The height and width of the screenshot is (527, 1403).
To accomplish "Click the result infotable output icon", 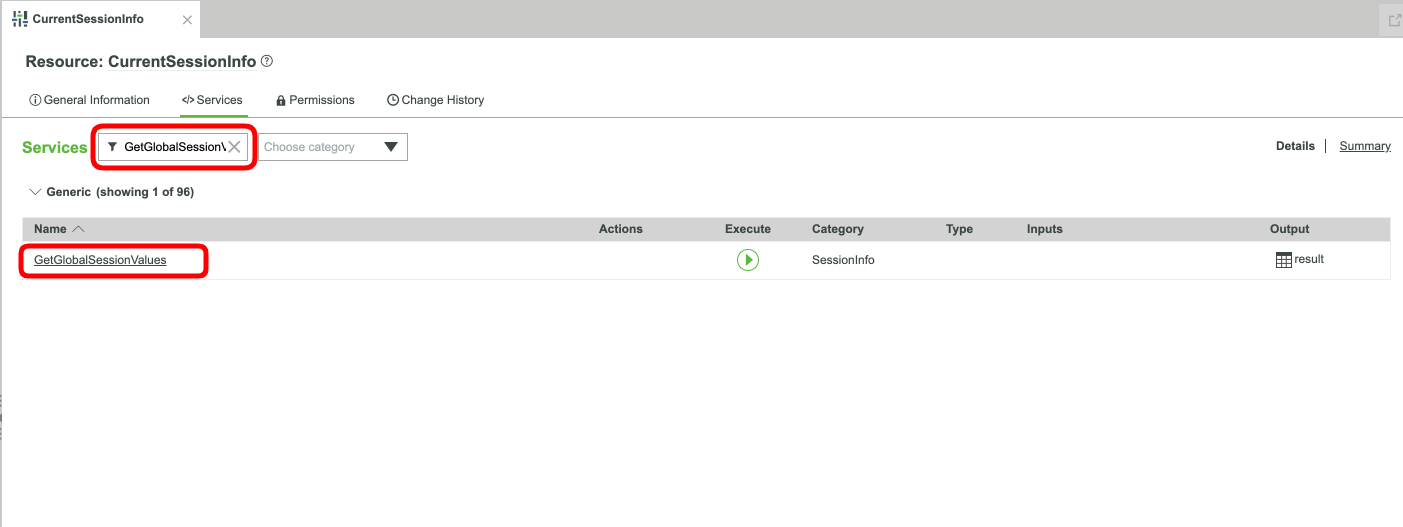I will 1284,260.
